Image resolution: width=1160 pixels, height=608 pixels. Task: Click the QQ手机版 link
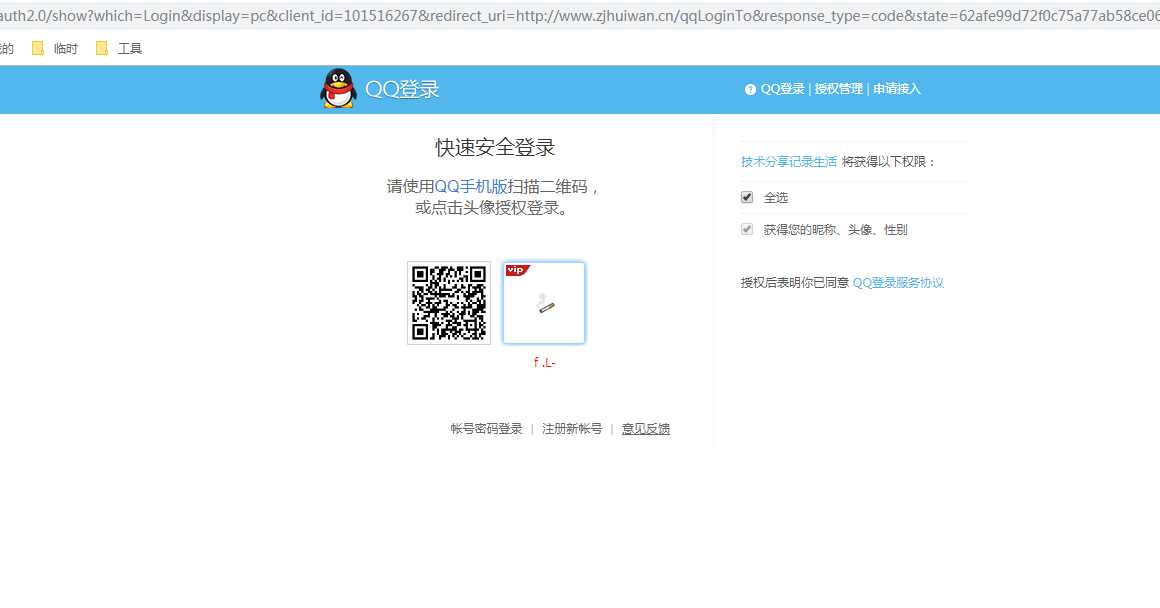pos(471,186)
